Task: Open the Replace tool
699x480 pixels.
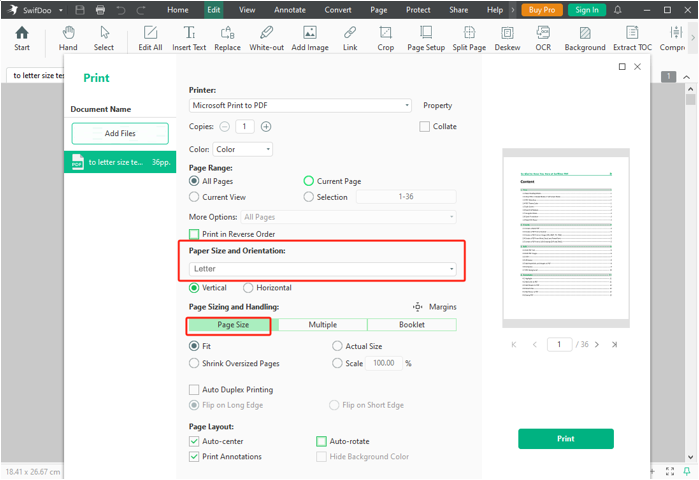Action: [x=227, y=38]
